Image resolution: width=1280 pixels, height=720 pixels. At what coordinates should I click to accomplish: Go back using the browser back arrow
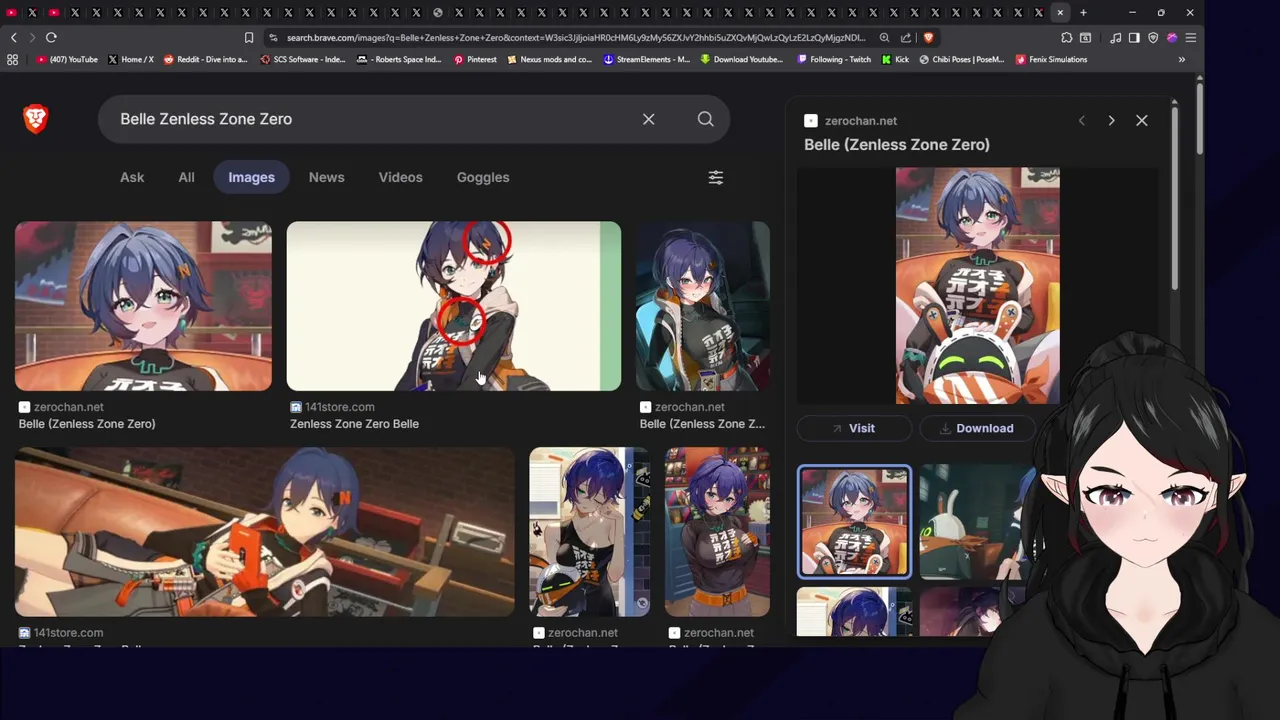(x=13, y=37)
